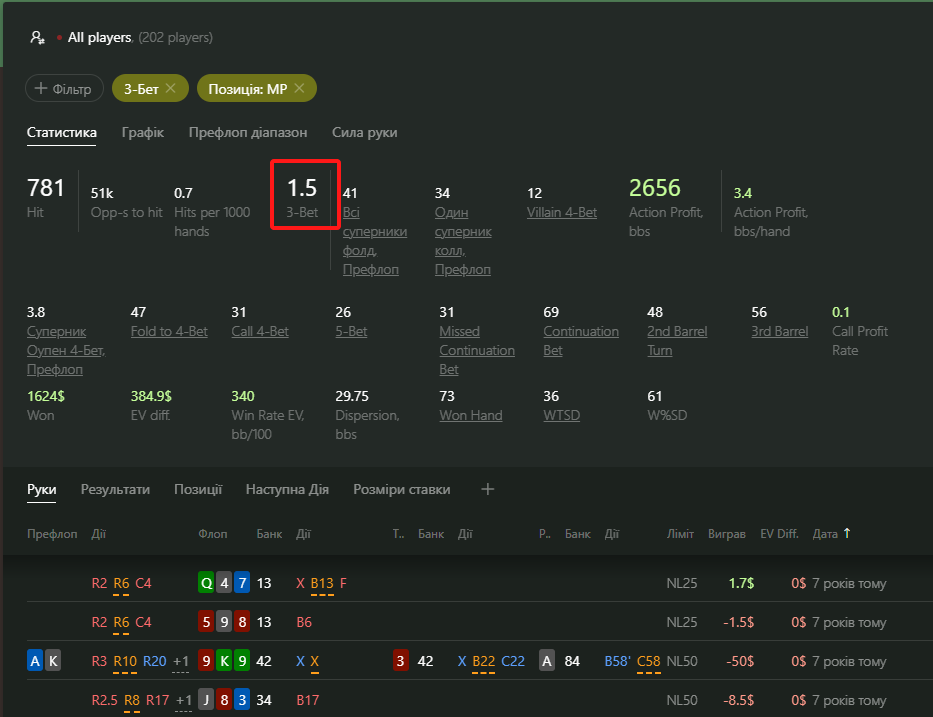This screenshot has width=933, height=717.
Task: Add a new filter with Фільтр button
Action: [x=64, y=89]
